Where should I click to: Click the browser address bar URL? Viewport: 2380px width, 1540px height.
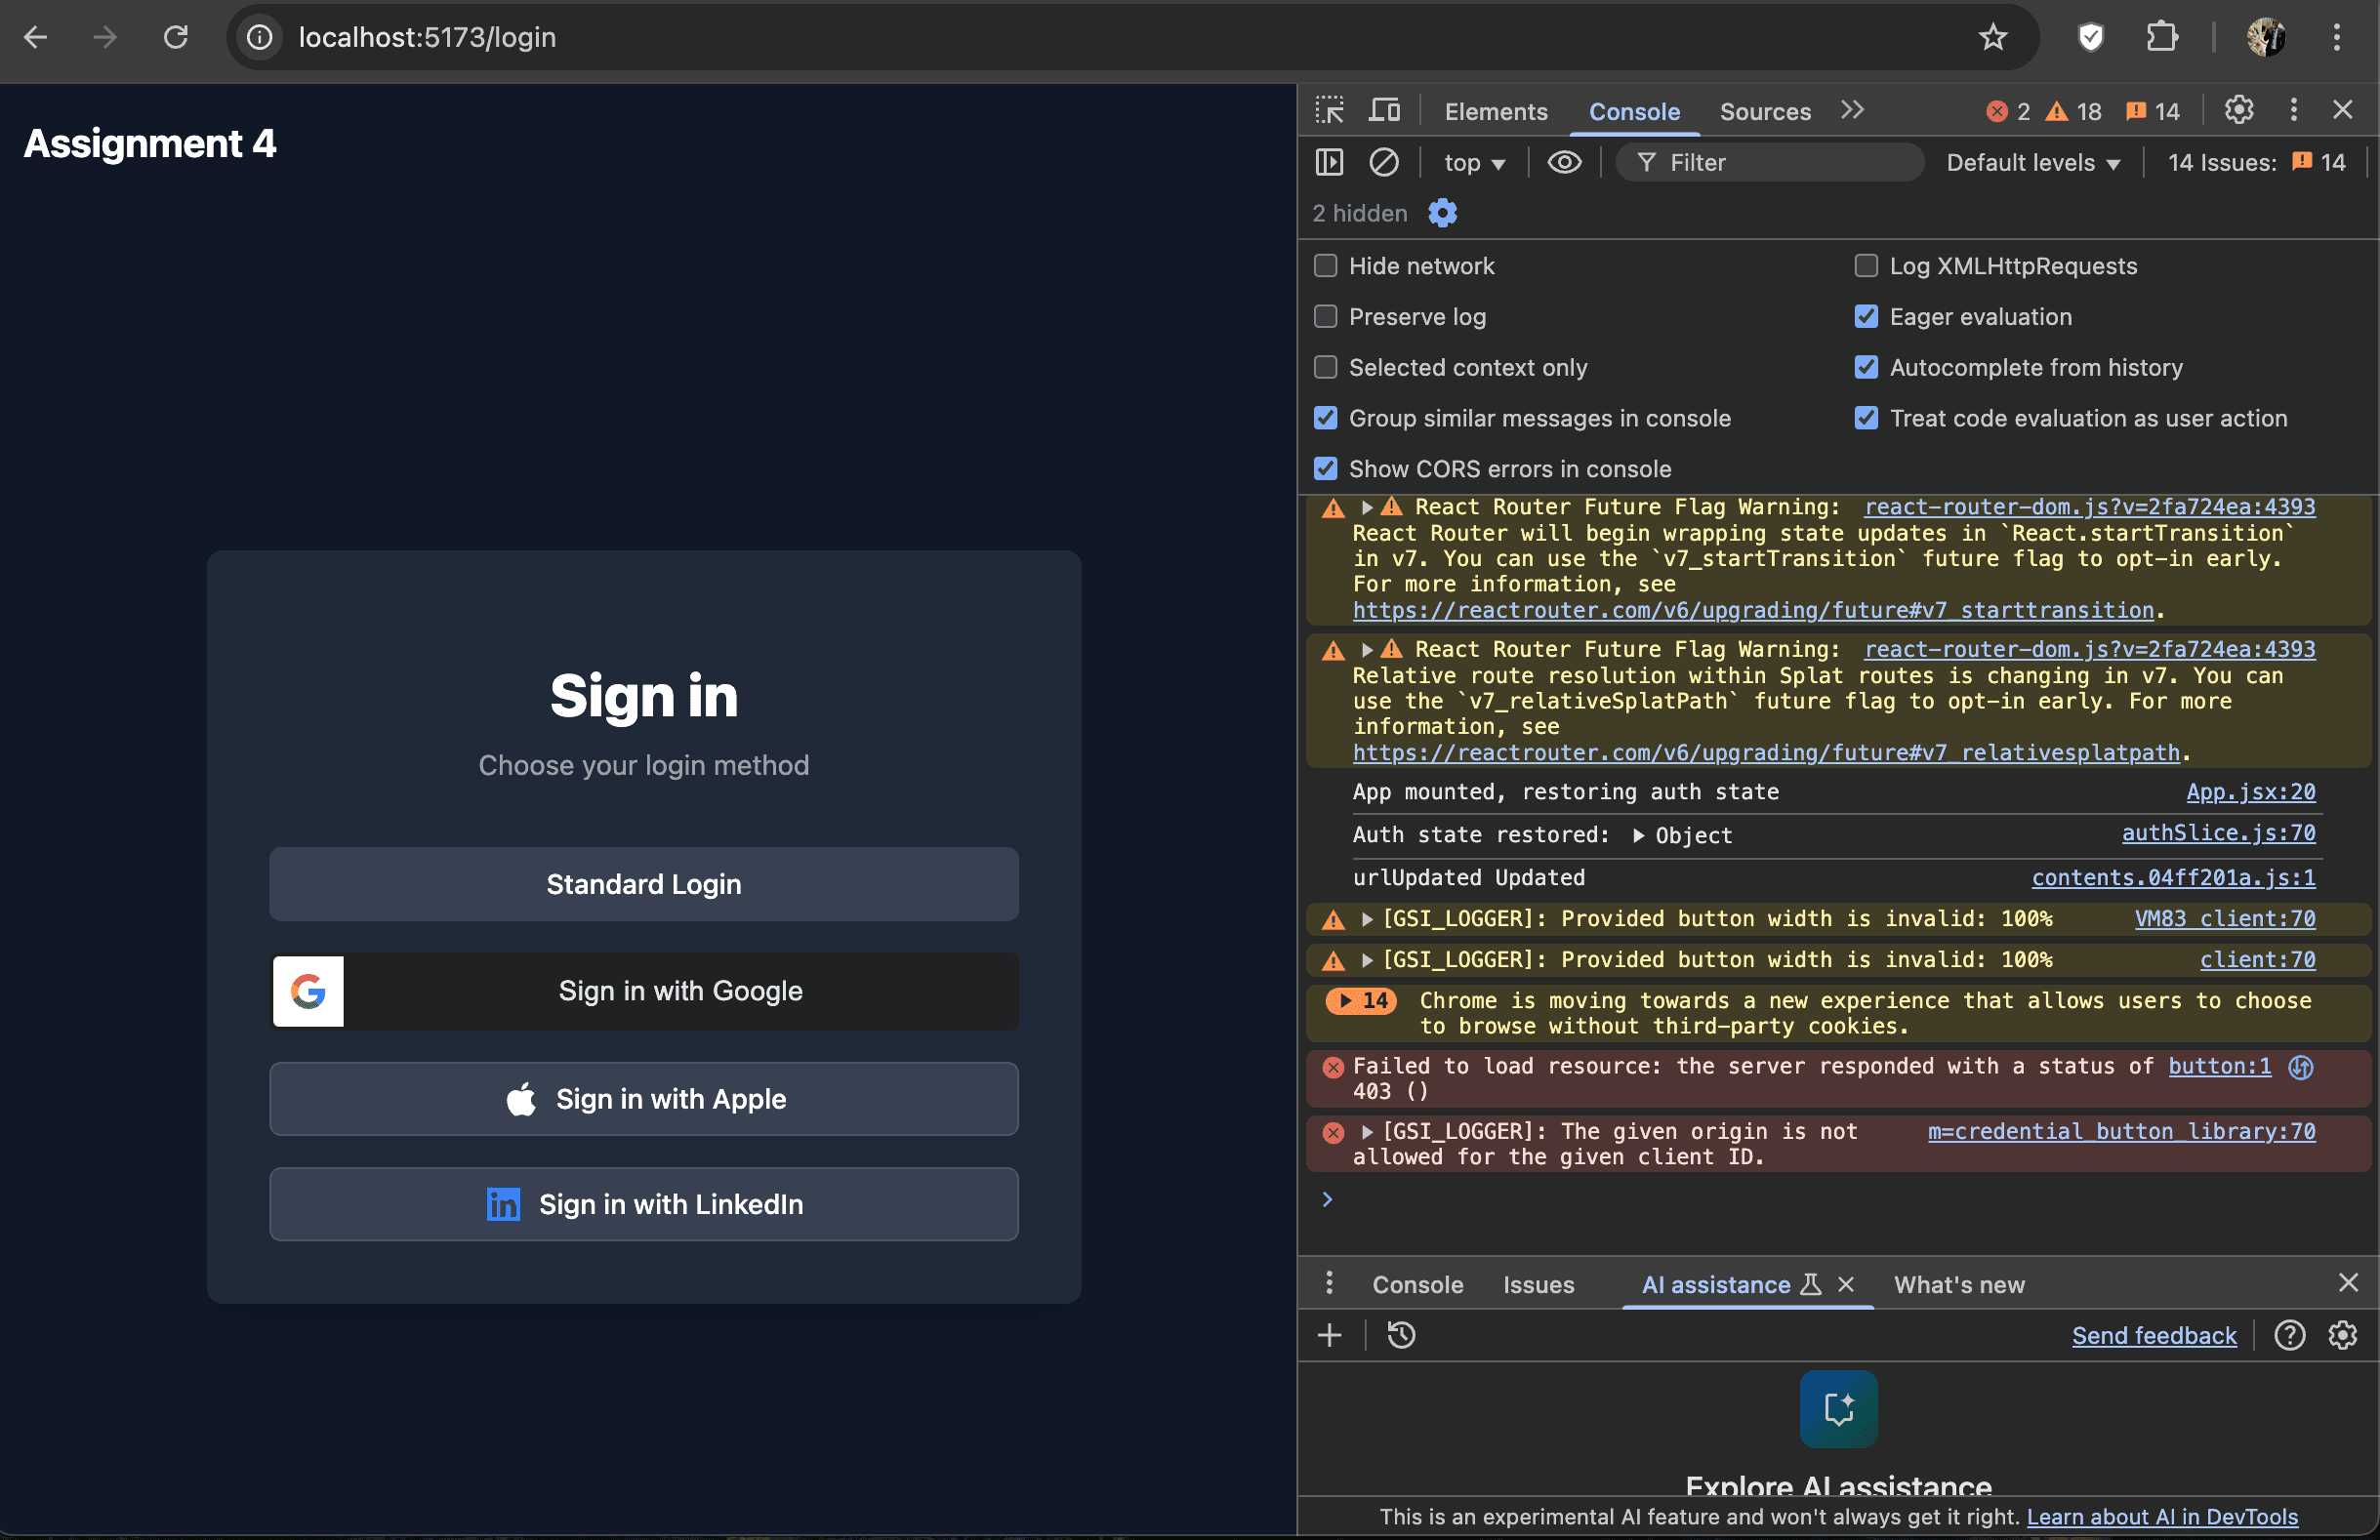[x=427, y=38]
